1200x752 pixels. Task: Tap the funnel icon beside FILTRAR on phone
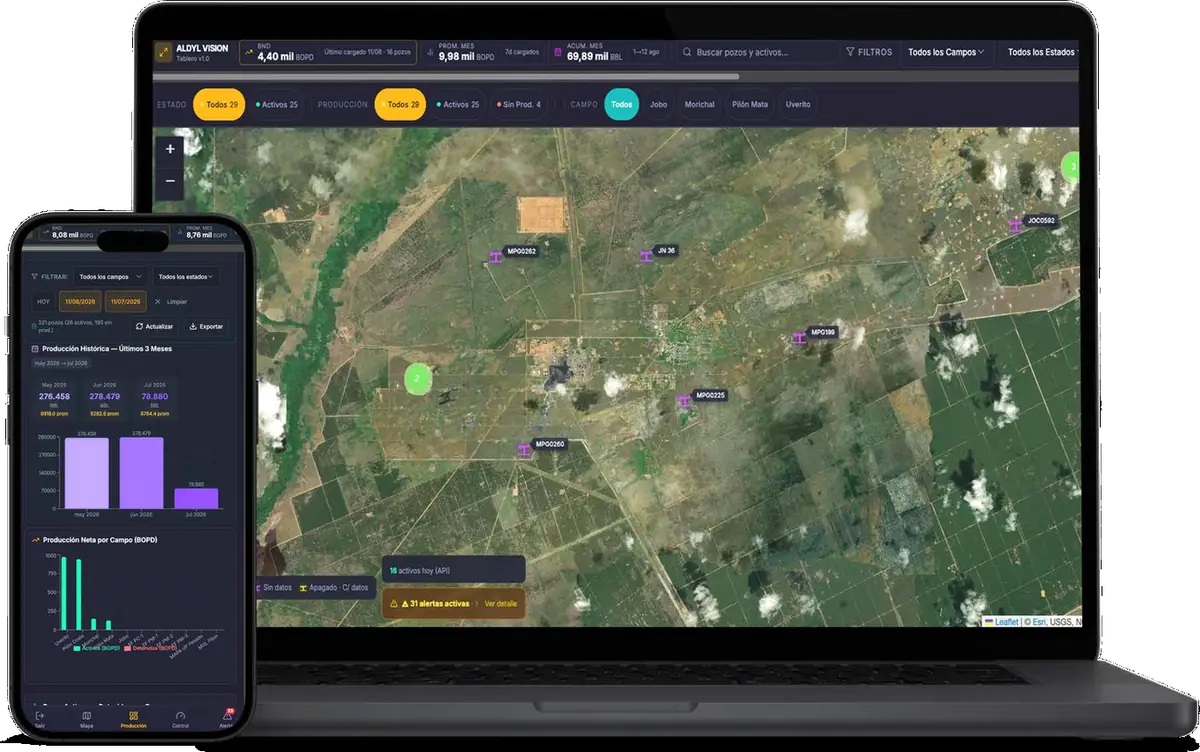click(35, 276)
